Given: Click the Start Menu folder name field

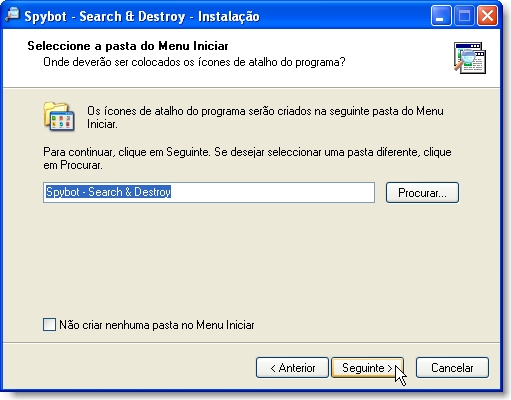Looking at the screenshot, I should point(209,192).
